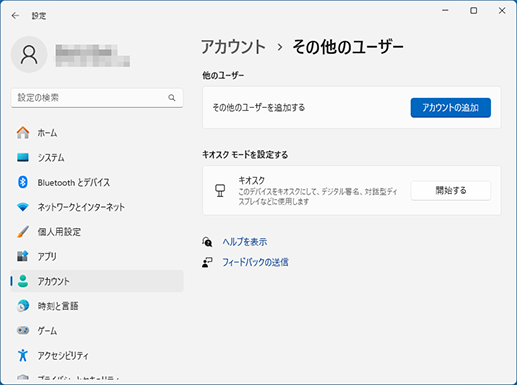Click the キオスク card title
Viewport: 517px width, 385px height.
(252, 180)
